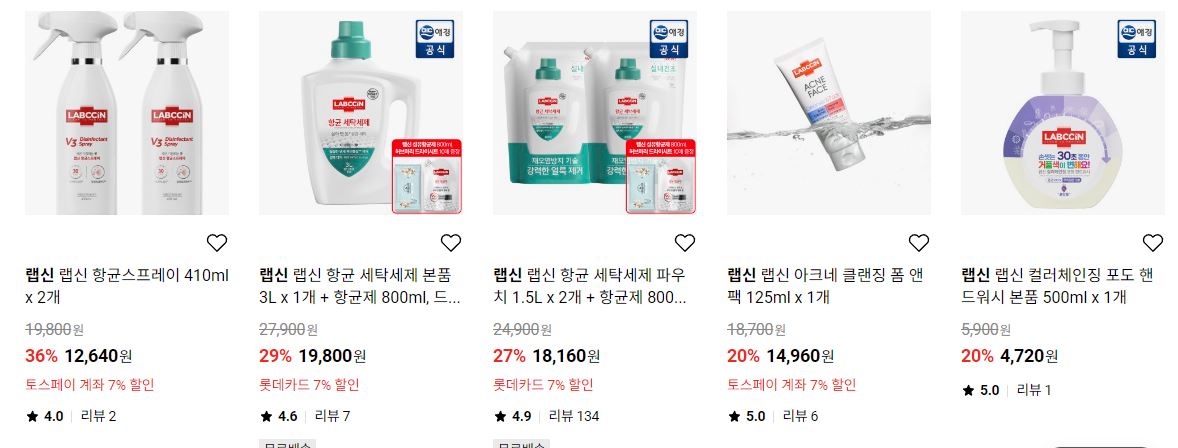Open the 3L laundry detergent bottle image
Viewport: 1178px width, 448px height.
coord(361,113)
